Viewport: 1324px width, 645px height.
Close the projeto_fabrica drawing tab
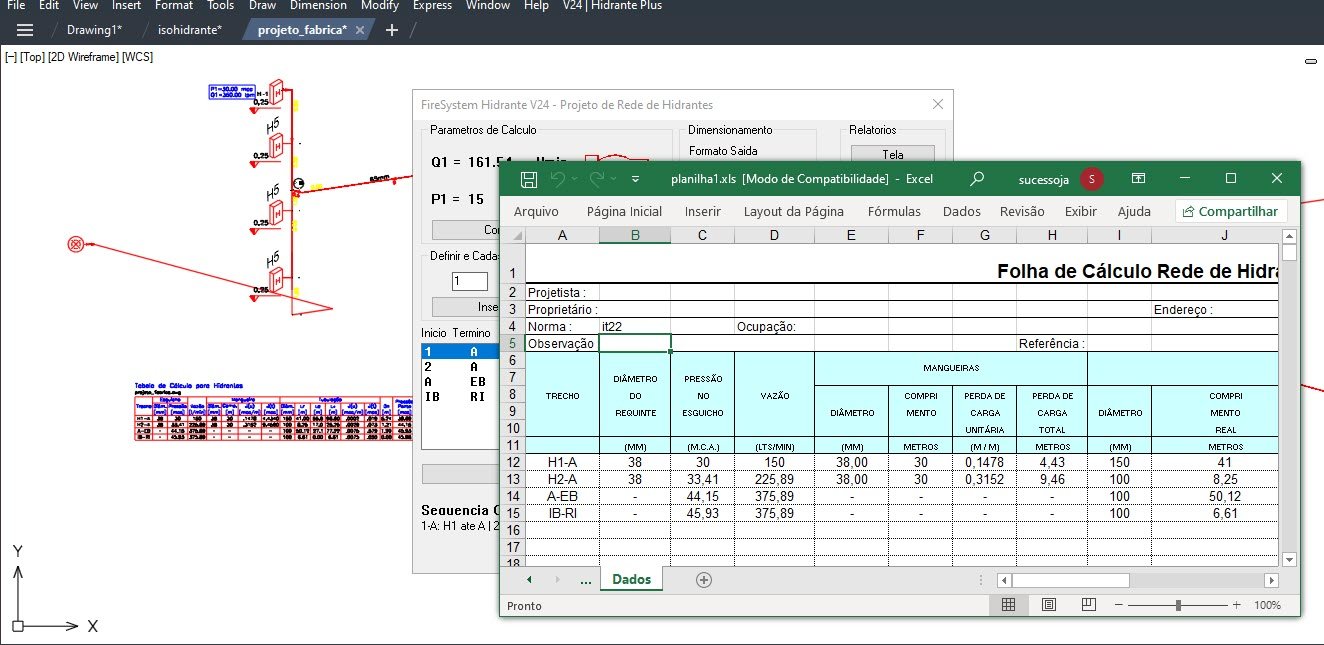[x=361, y=30]
